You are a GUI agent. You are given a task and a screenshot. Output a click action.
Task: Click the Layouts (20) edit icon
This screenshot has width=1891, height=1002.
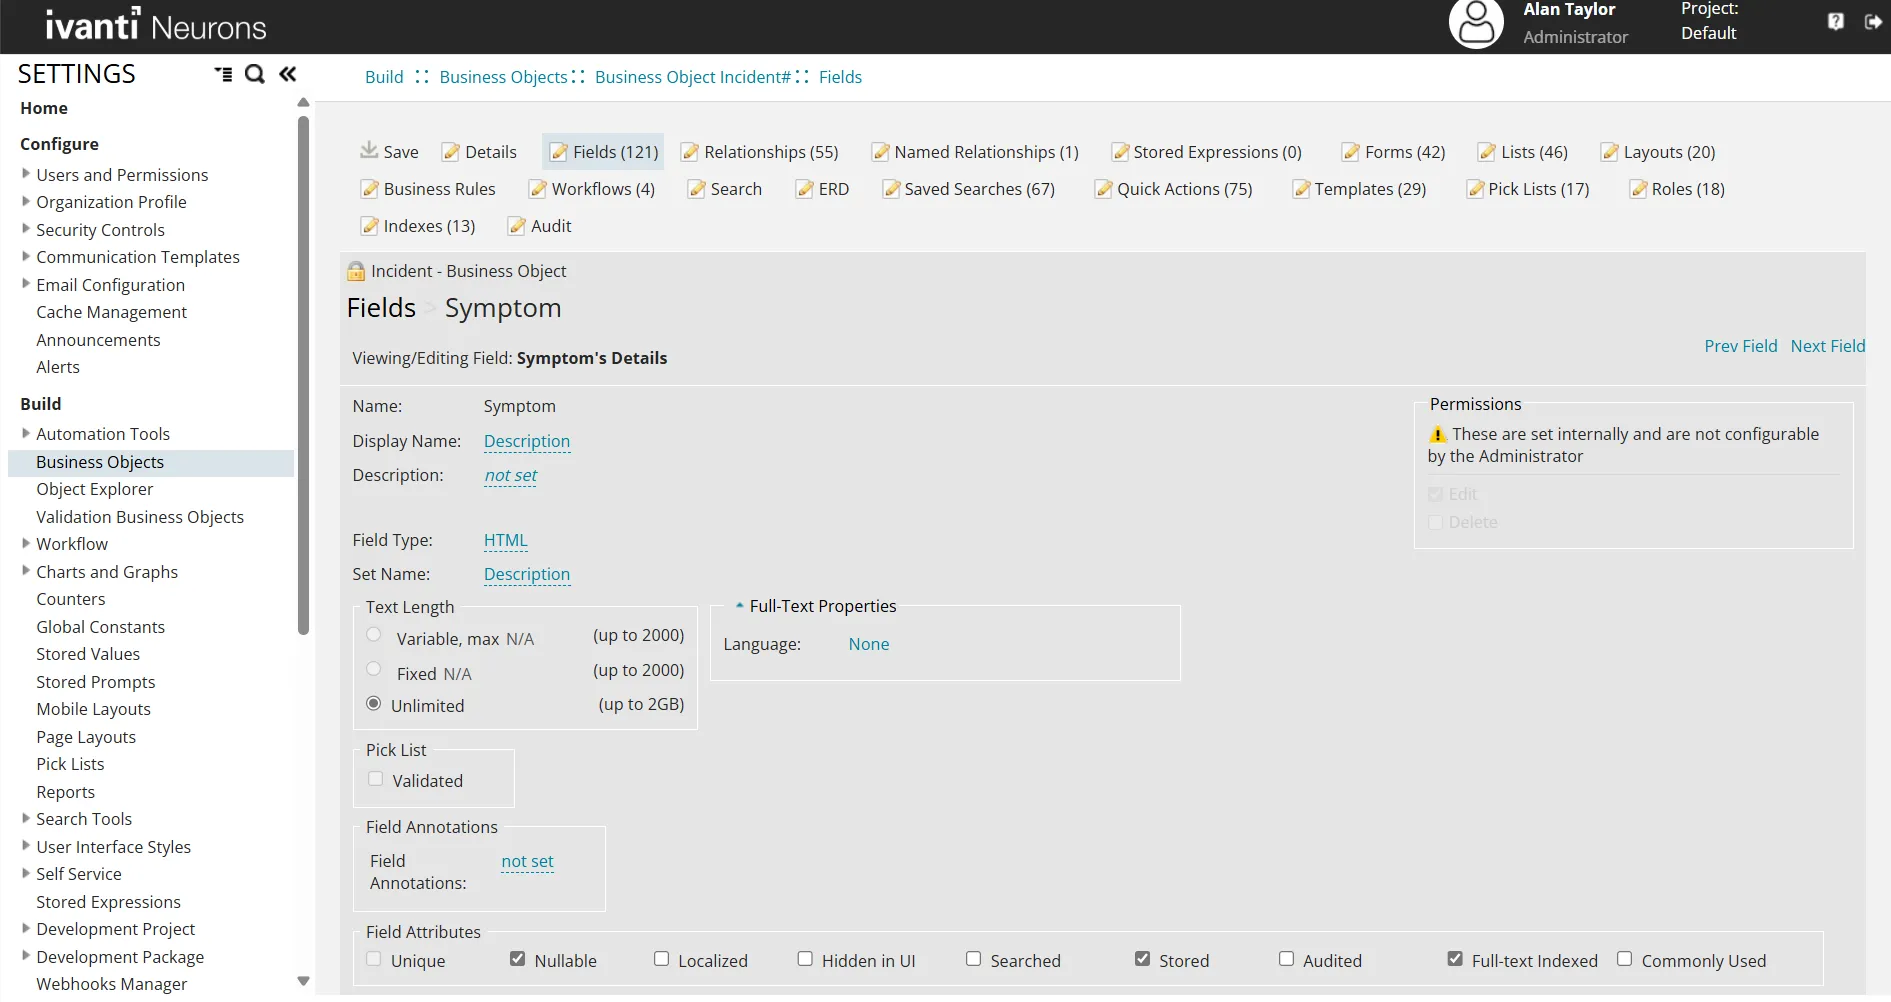1610,152
